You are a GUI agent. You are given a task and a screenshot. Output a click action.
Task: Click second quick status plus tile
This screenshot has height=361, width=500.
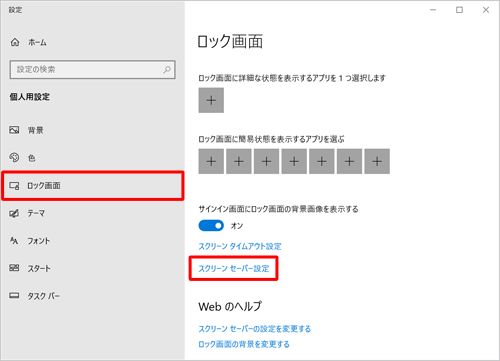click(x=239, y=161)
